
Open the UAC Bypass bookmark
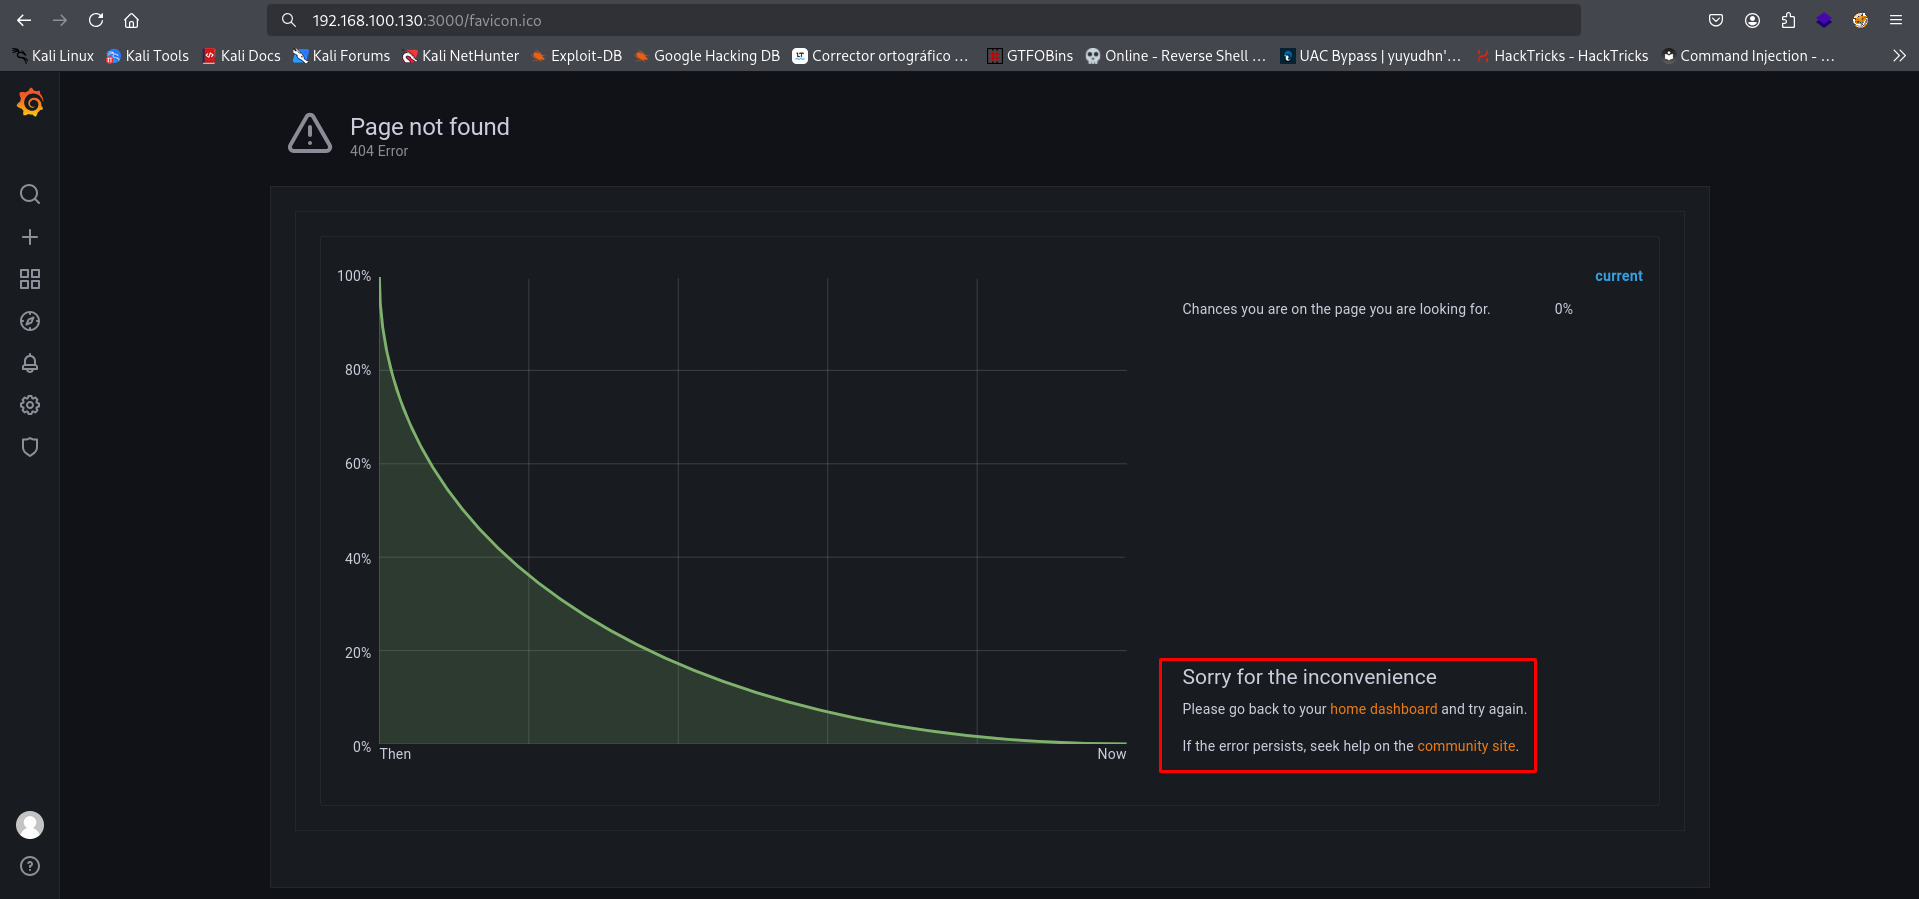(x=1371, y=56)
